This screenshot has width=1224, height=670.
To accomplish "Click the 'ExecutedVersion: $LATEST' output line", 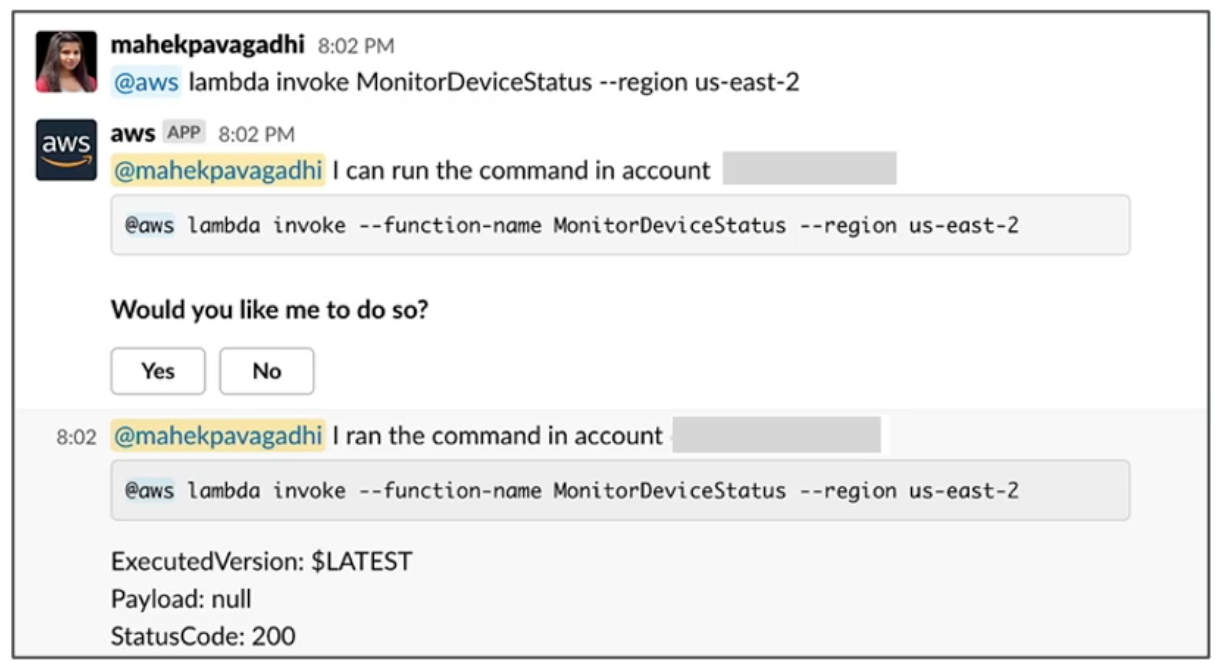I will point(261,562).
